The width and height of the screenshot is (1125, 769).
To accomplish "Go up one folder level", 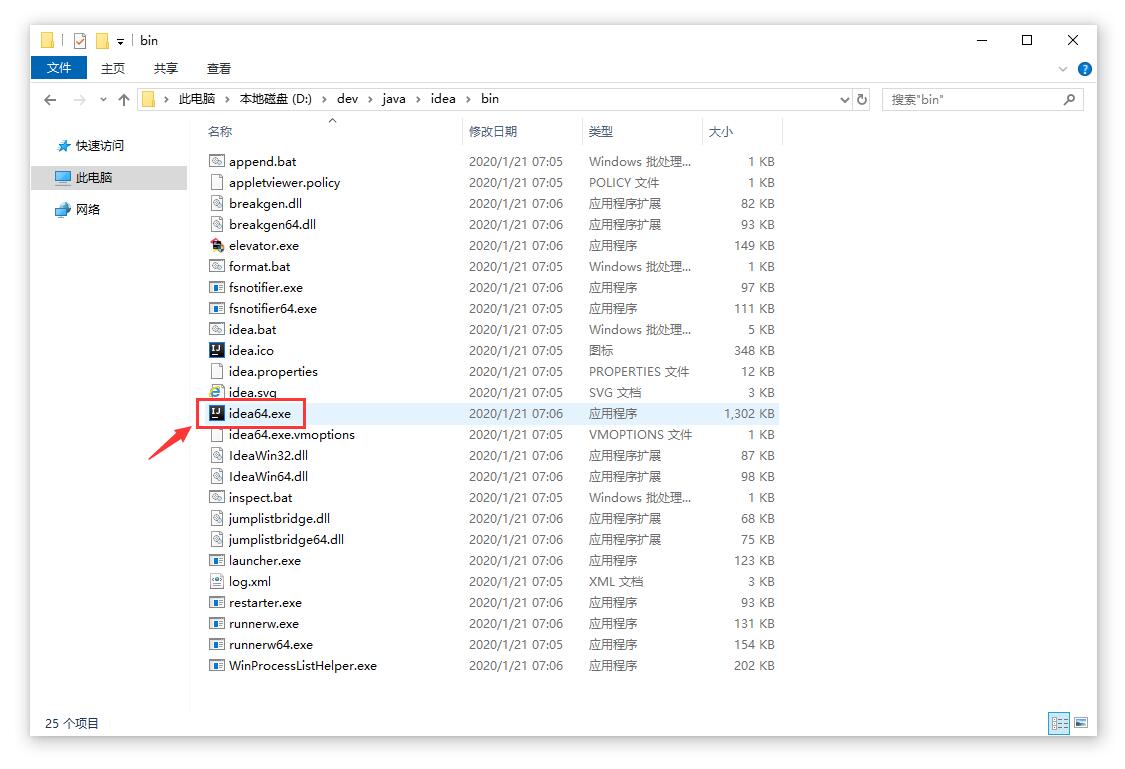I will (123, 100).
